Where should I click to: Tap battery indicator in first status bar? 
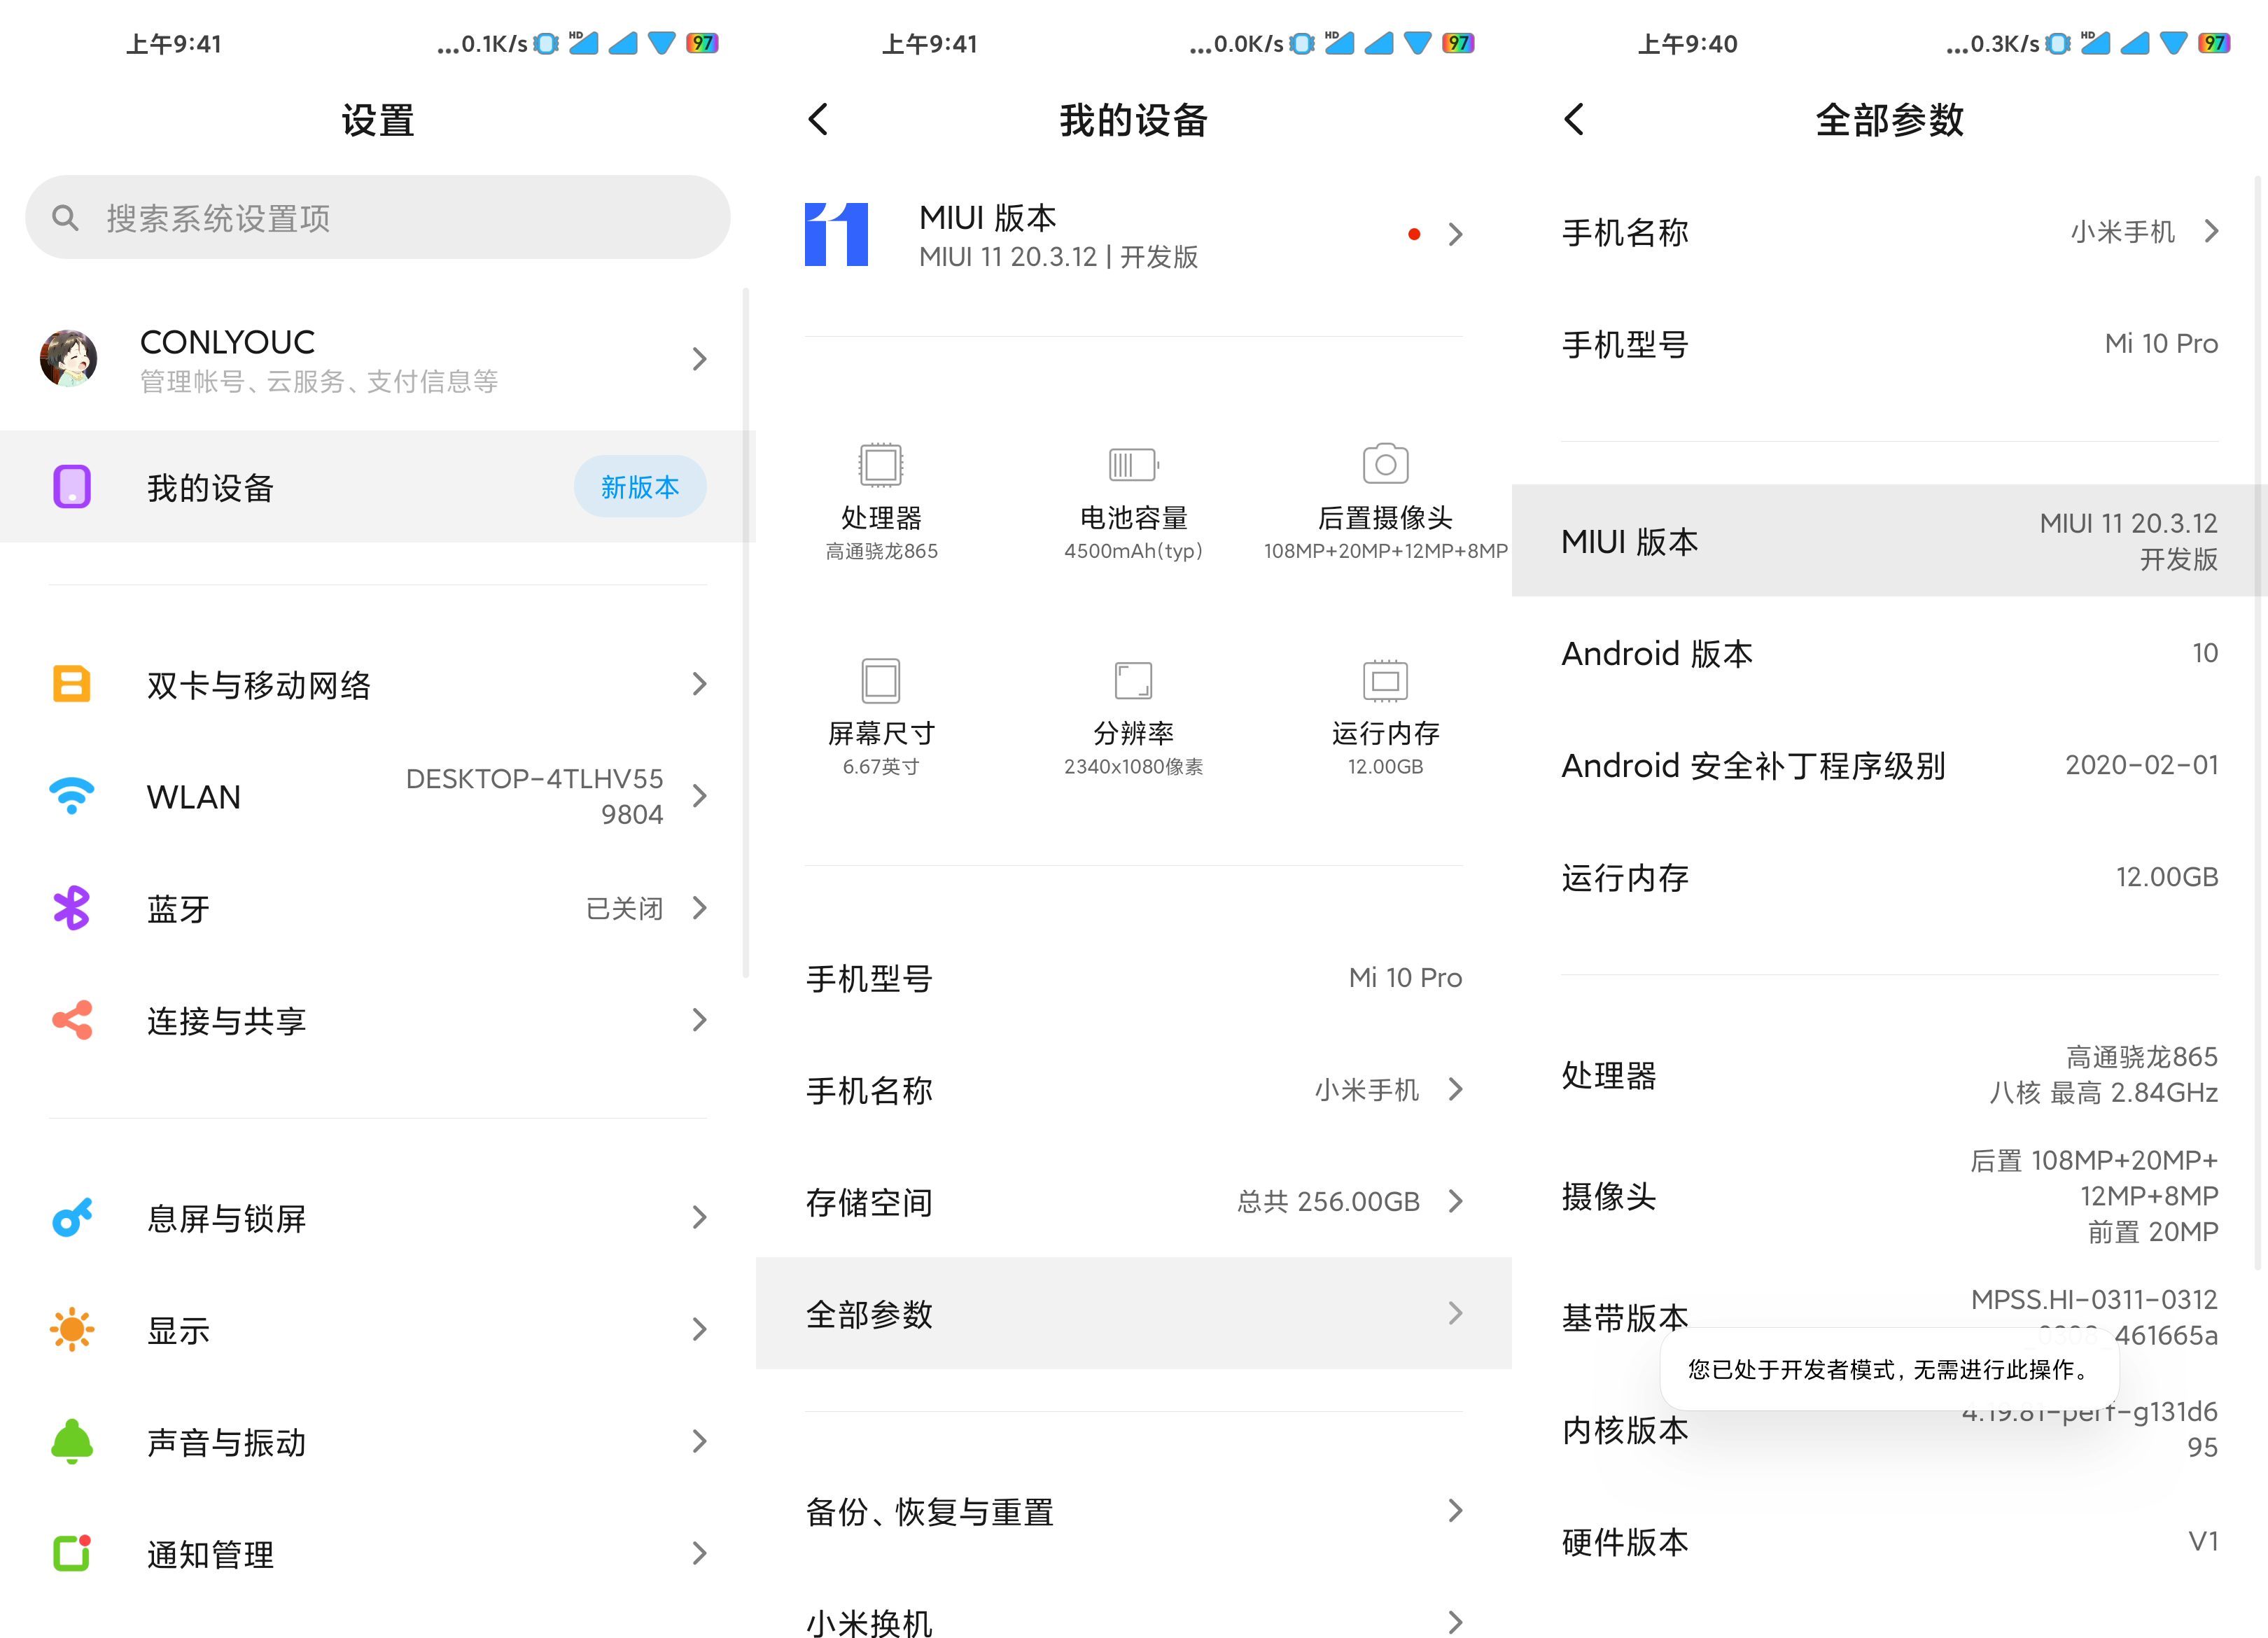tap(702, 43)
